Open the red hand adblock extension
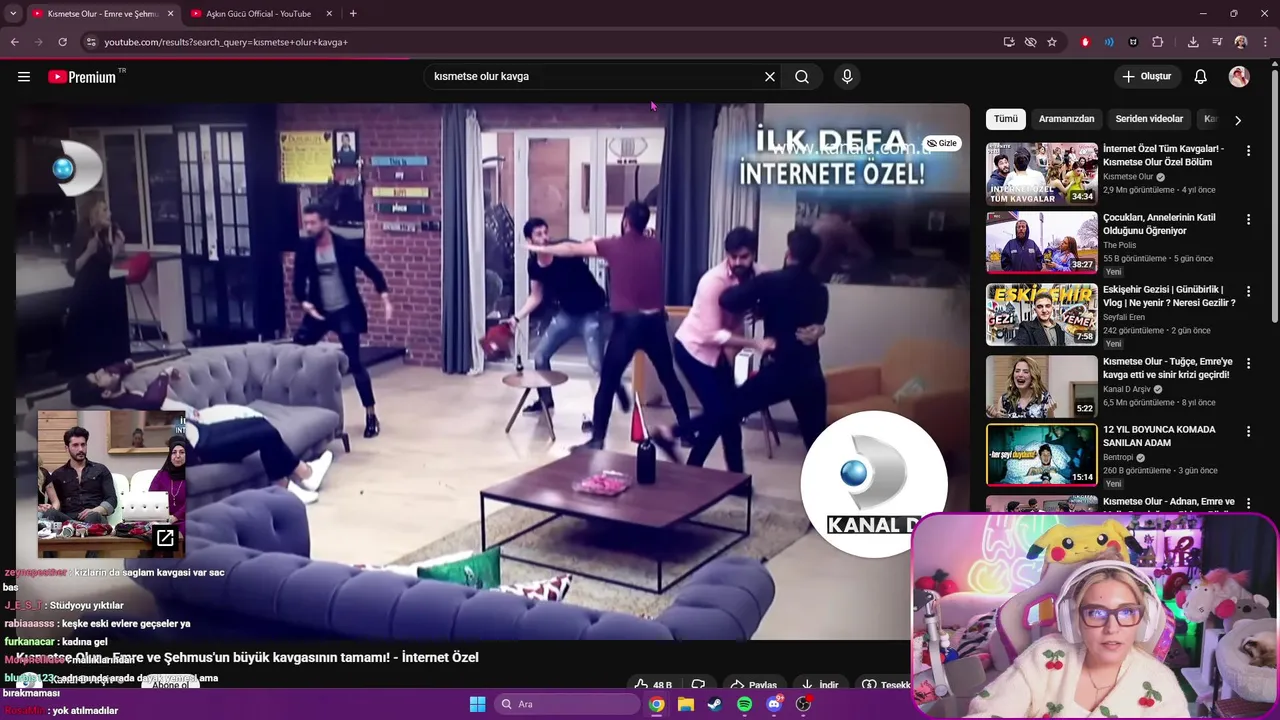 coord(1085,42)
